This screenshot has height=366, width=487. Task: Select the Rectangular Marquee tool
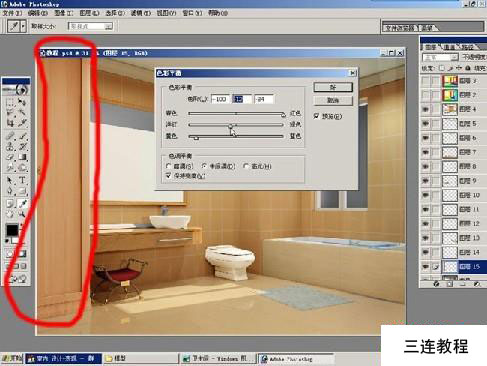click(10, 101)
